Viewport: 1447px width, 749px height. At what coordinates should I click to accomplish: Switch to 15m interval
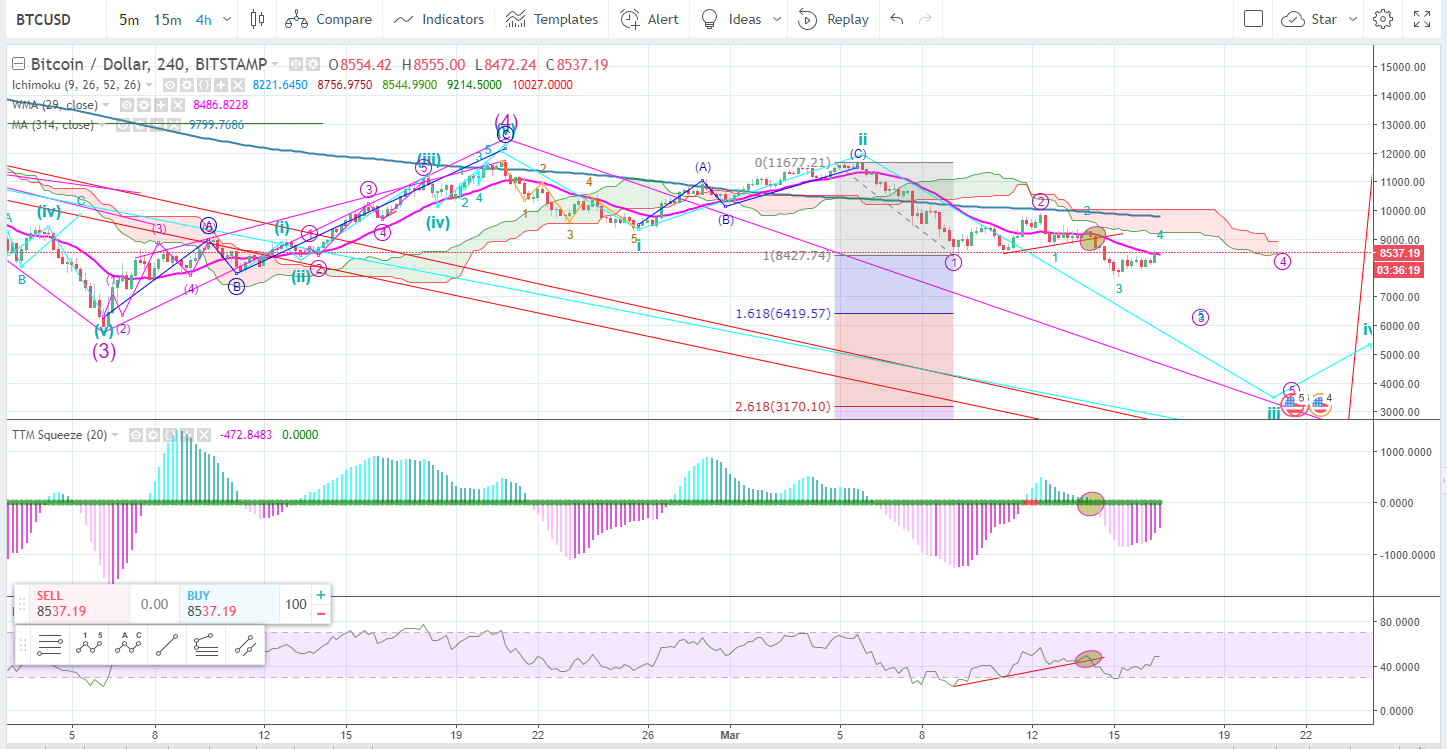(x=168, y=19)
